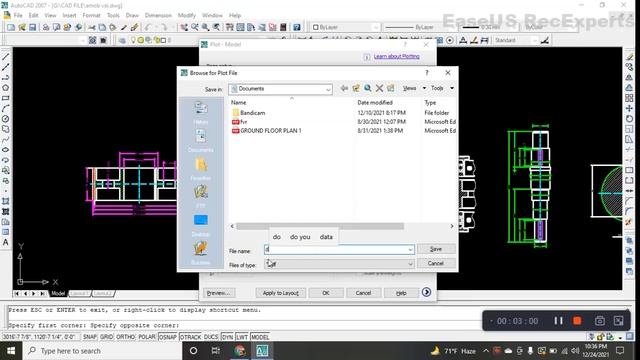
Task: Open the Draw menu
Action: [x=132, y=15]
